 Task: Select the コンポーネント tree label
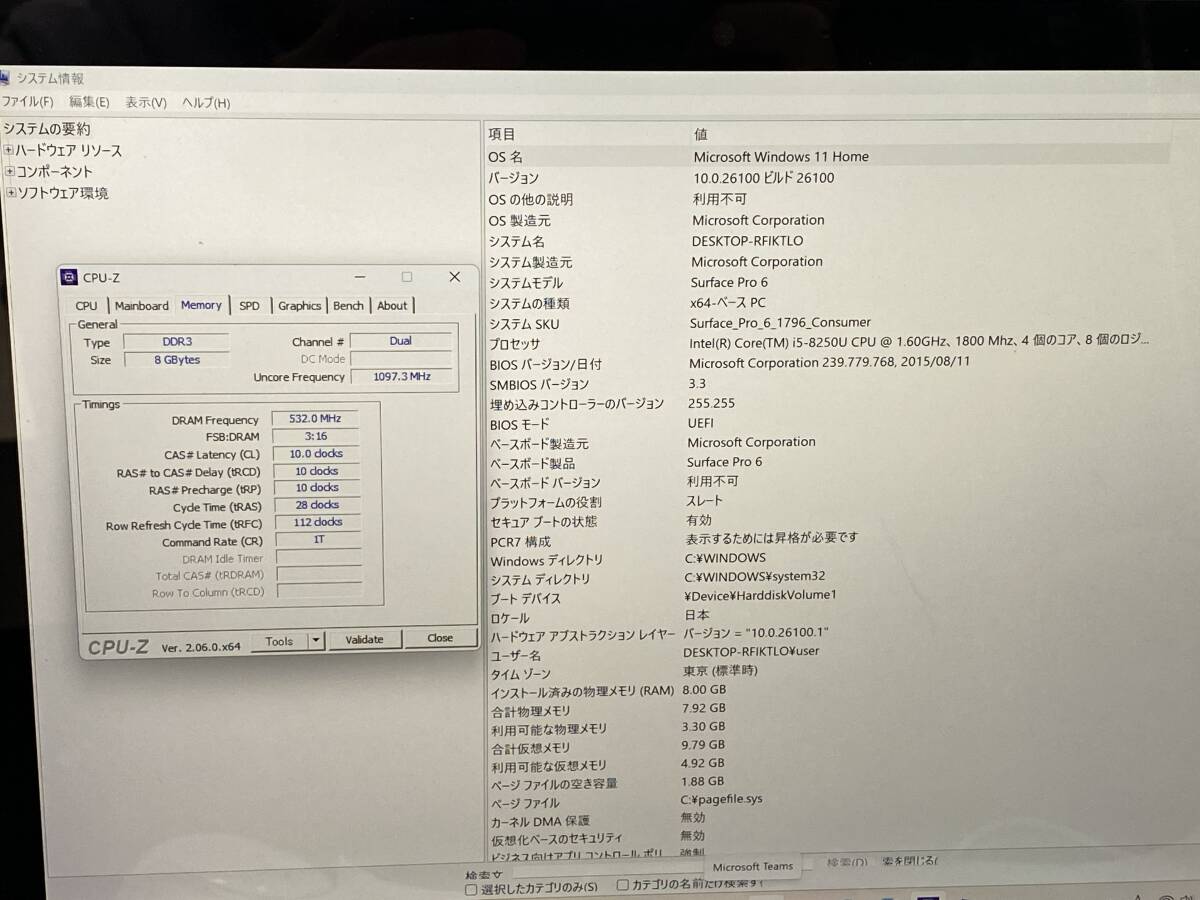click(55, 172)
